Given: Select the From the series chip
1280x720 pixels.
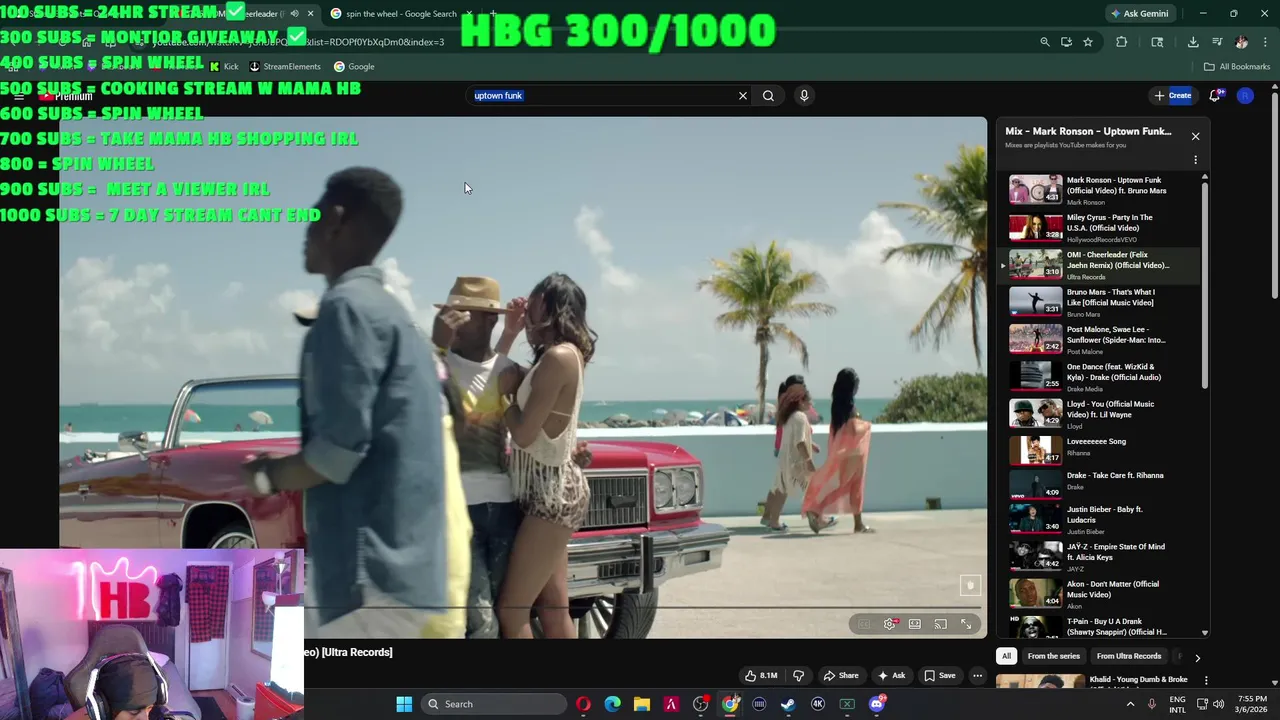Looking at the screenshot, I should click(1053, 656).
